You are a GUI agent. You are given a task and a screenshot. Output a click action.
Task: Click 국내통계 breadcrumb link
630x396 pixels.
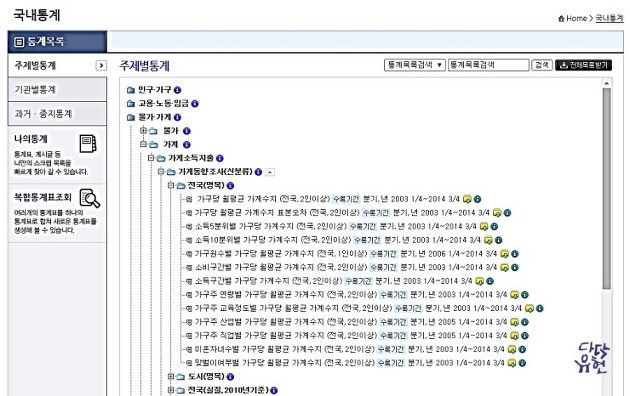pyautogui.click(x=609, y=18)
